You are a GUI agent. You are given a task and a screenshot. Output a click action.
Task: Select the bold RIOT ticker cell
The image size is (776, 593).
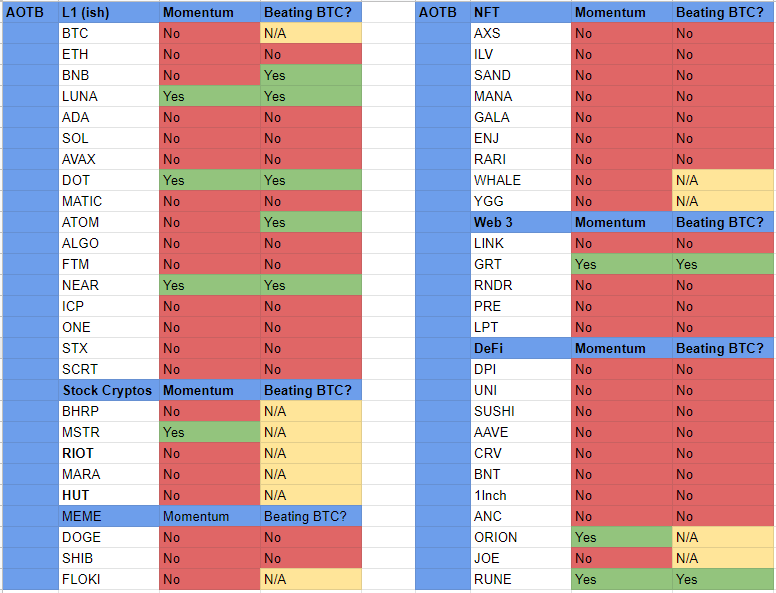coord(108,453)
